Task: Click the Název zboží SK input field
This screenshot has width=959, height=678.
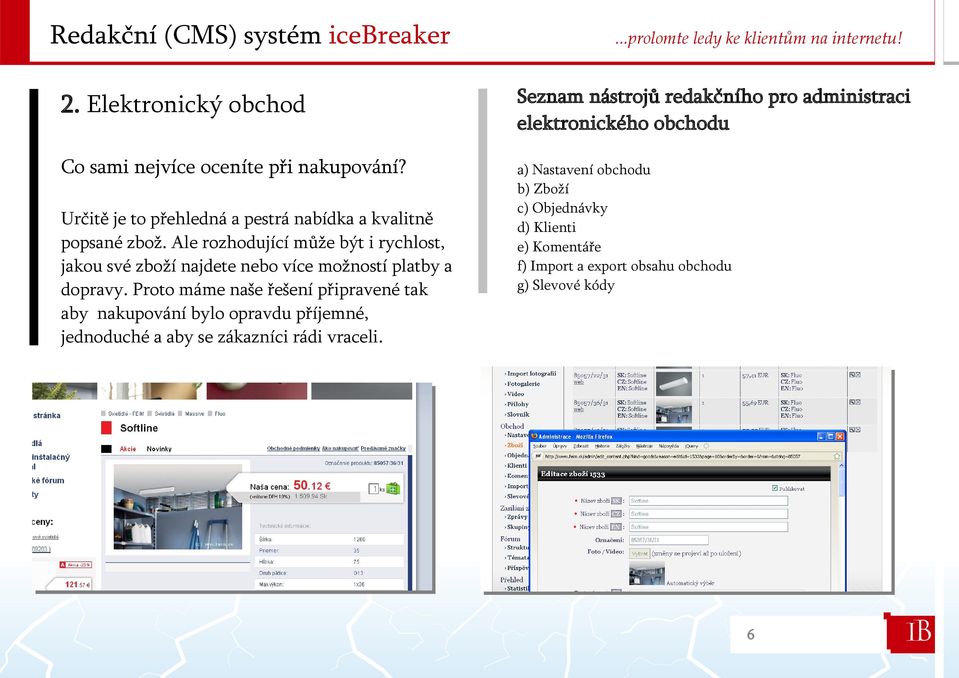Action: (708, 501)
